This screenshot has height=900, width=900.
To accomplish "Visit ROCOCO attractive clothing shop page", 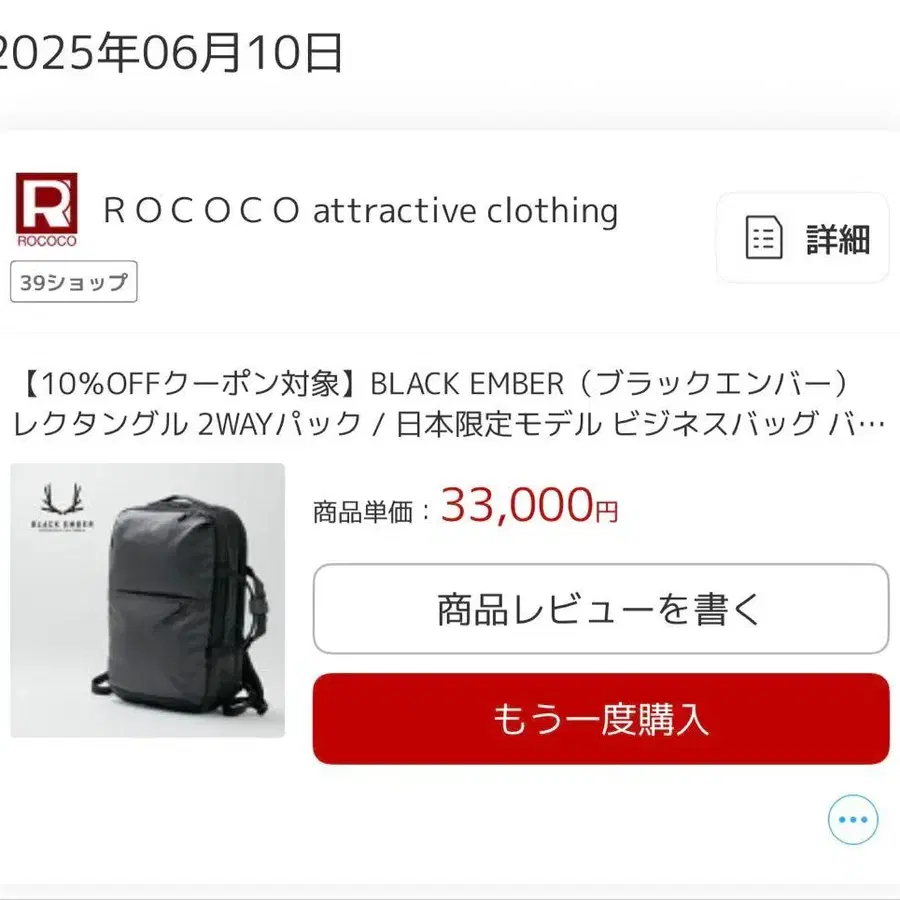I will (360, 211).
